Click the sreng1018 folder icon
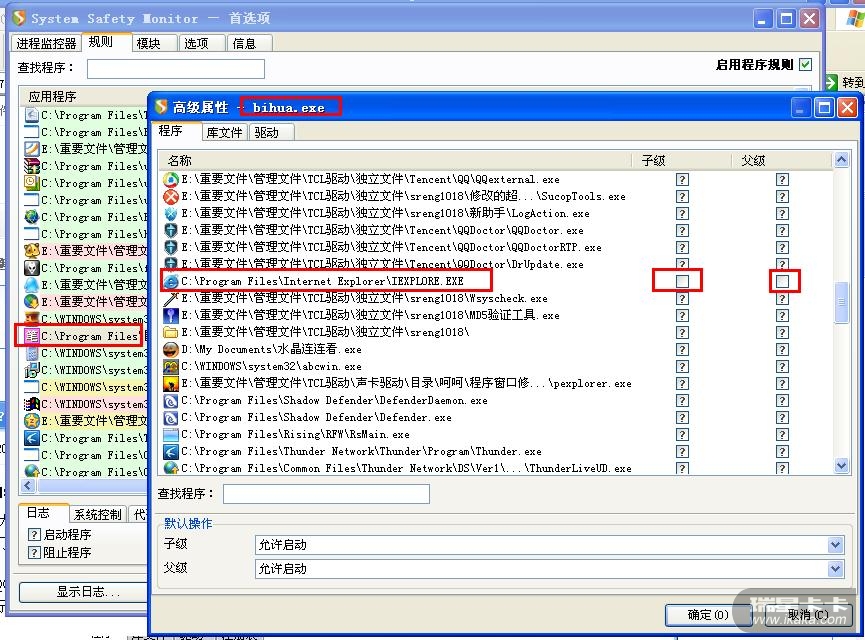 (171, 332)
